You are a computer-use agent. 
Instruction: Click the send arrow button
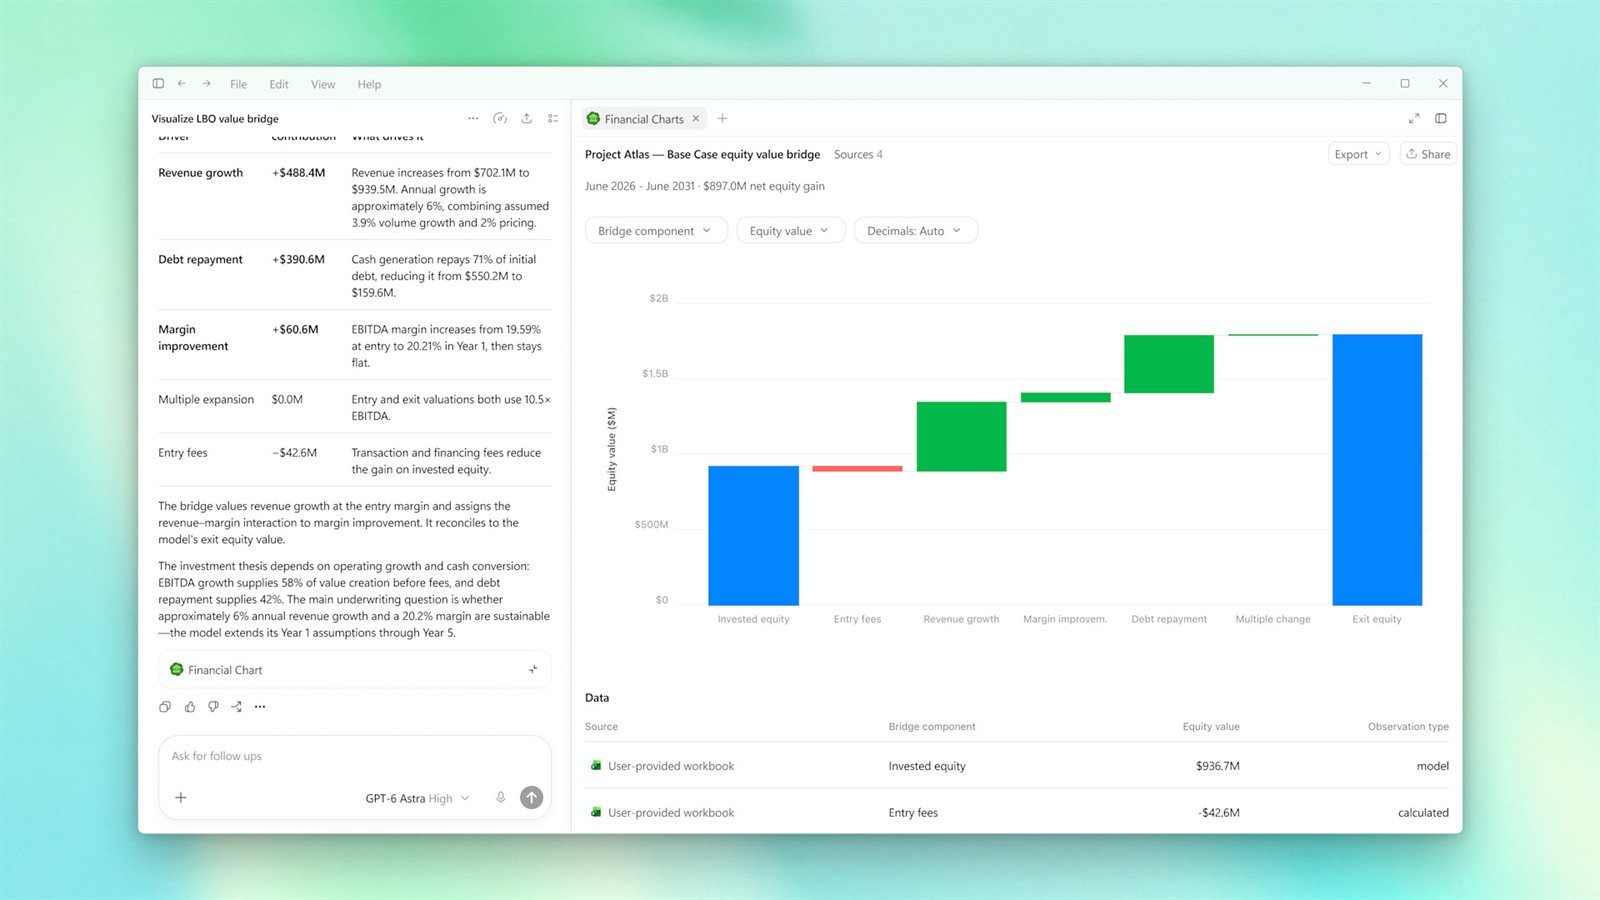pyautogui.click(x=532, y=798)
